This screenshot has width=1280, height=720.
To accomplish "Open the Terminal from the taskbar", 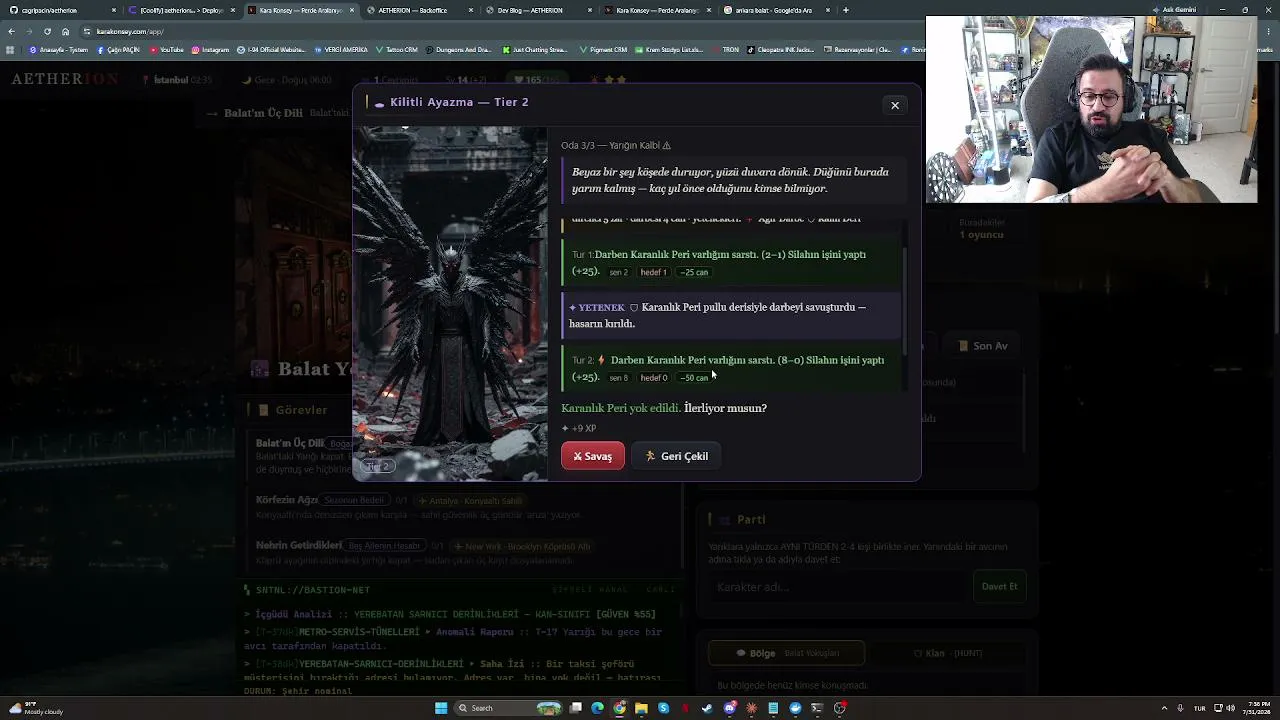I will 817,708.
